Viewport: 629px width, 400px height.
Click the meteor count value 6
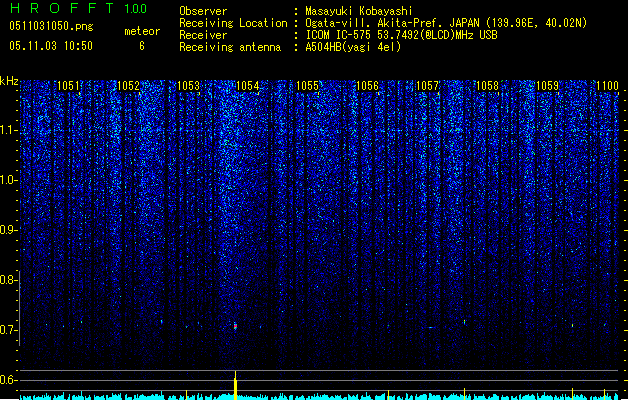click(142, 46)
